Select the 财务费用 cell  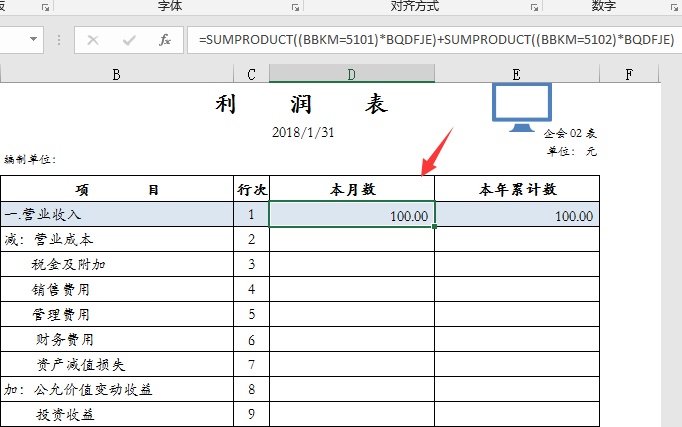coord(117,339)
